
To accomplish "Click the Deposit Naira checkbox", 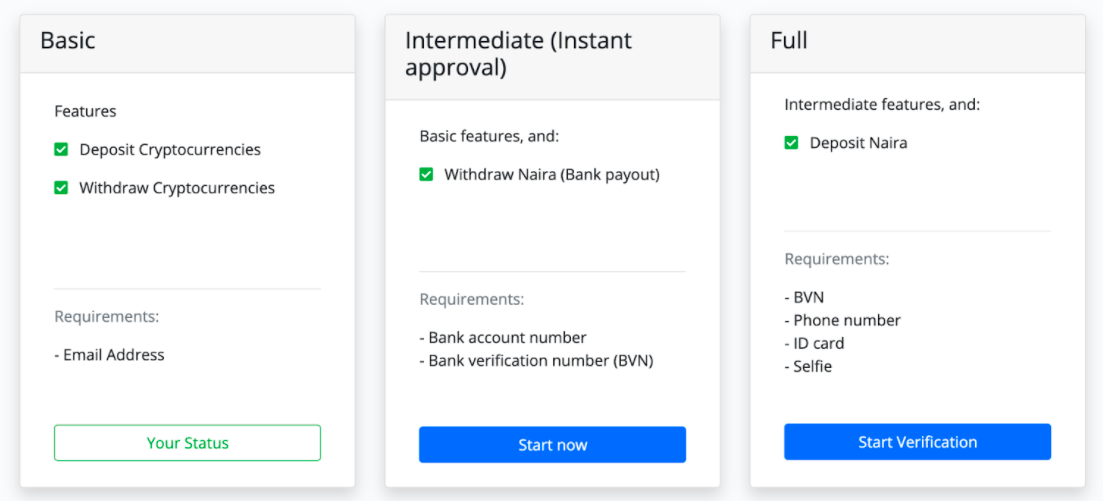I will [x=791, y=143].
